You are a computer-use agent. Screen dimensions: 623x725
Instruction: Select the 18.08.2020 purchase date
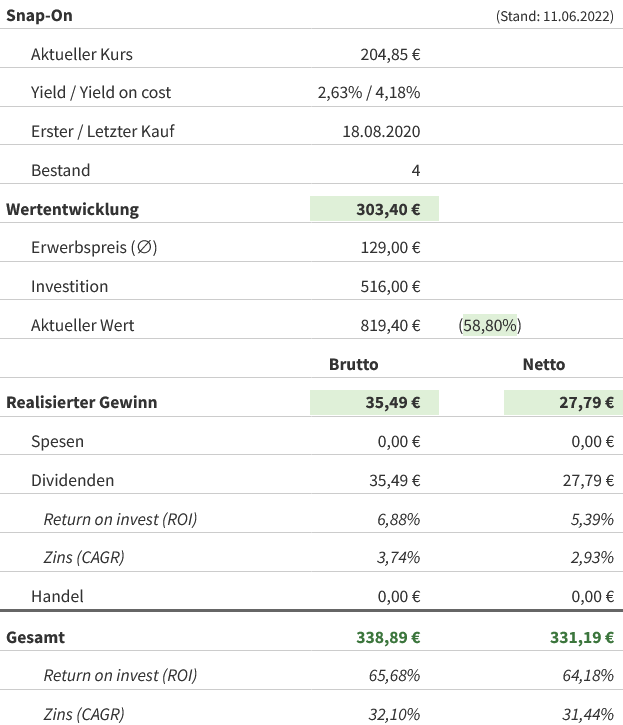pyautogui.click(x=381, y=131)
